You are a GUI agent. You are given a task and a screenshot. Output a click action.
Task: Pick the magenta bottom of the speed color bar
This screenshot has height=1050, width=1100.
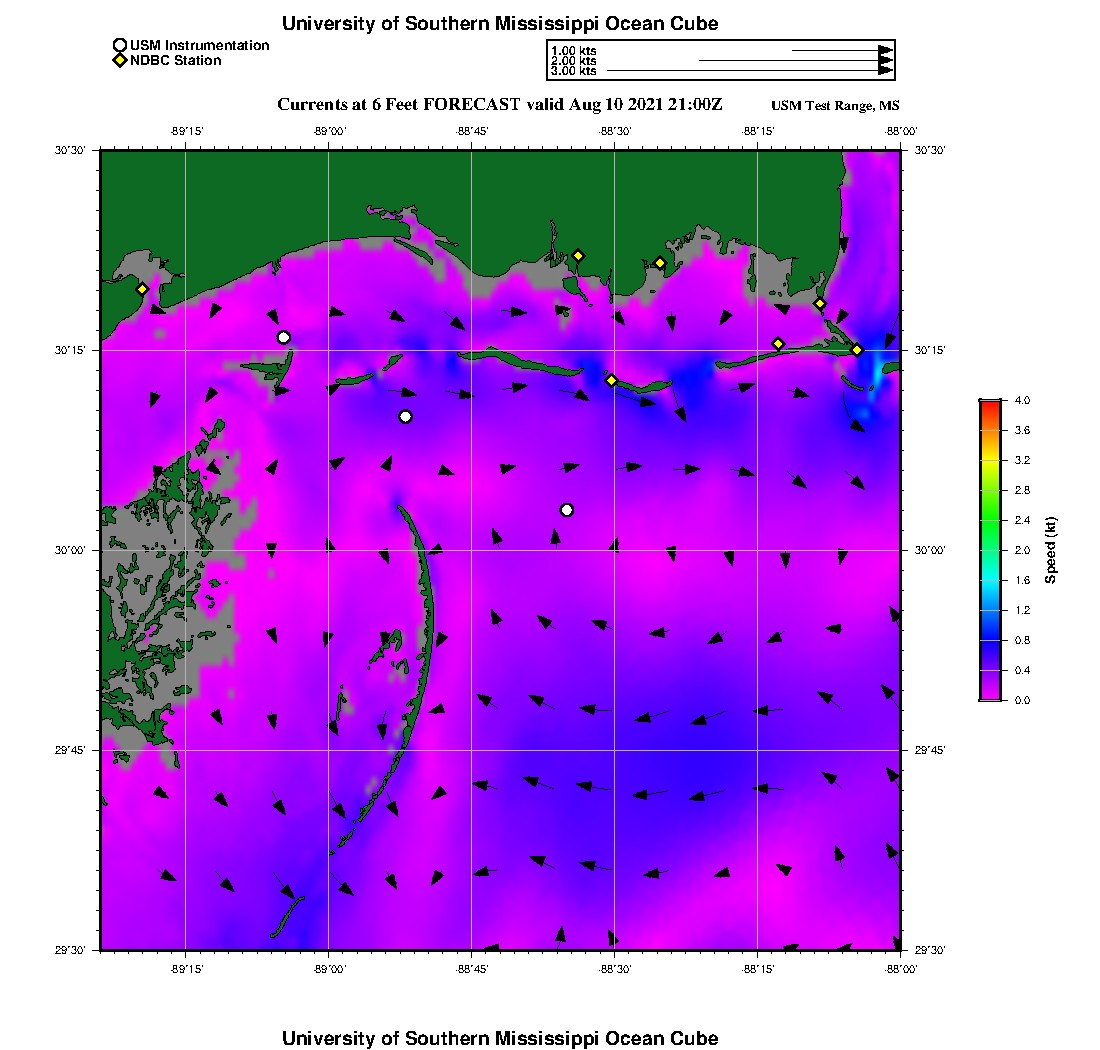point(990,696)
